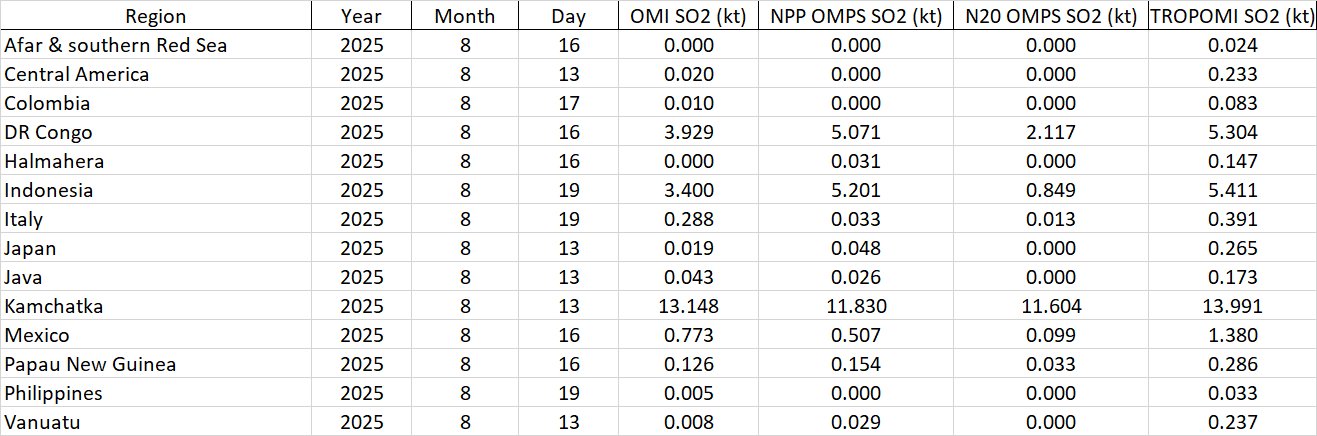Screen dimensions: 1317x436
Task: Select the Year column header
Action: click(x=360, y=16)
